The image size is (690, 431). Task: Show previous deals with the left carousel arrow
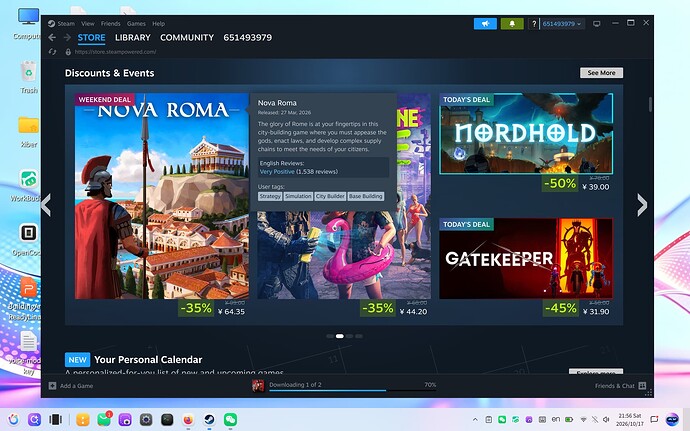(x=46, y=205)
